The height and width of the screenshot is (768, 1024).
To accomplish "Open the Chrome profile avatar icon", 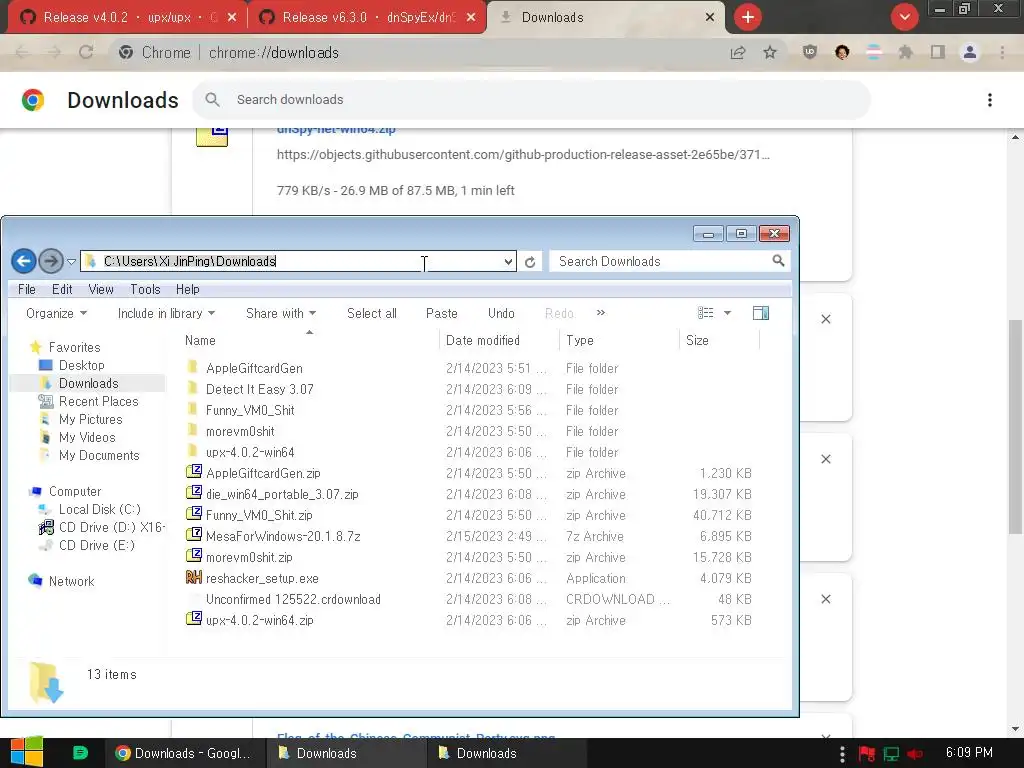I will [970, 52].
